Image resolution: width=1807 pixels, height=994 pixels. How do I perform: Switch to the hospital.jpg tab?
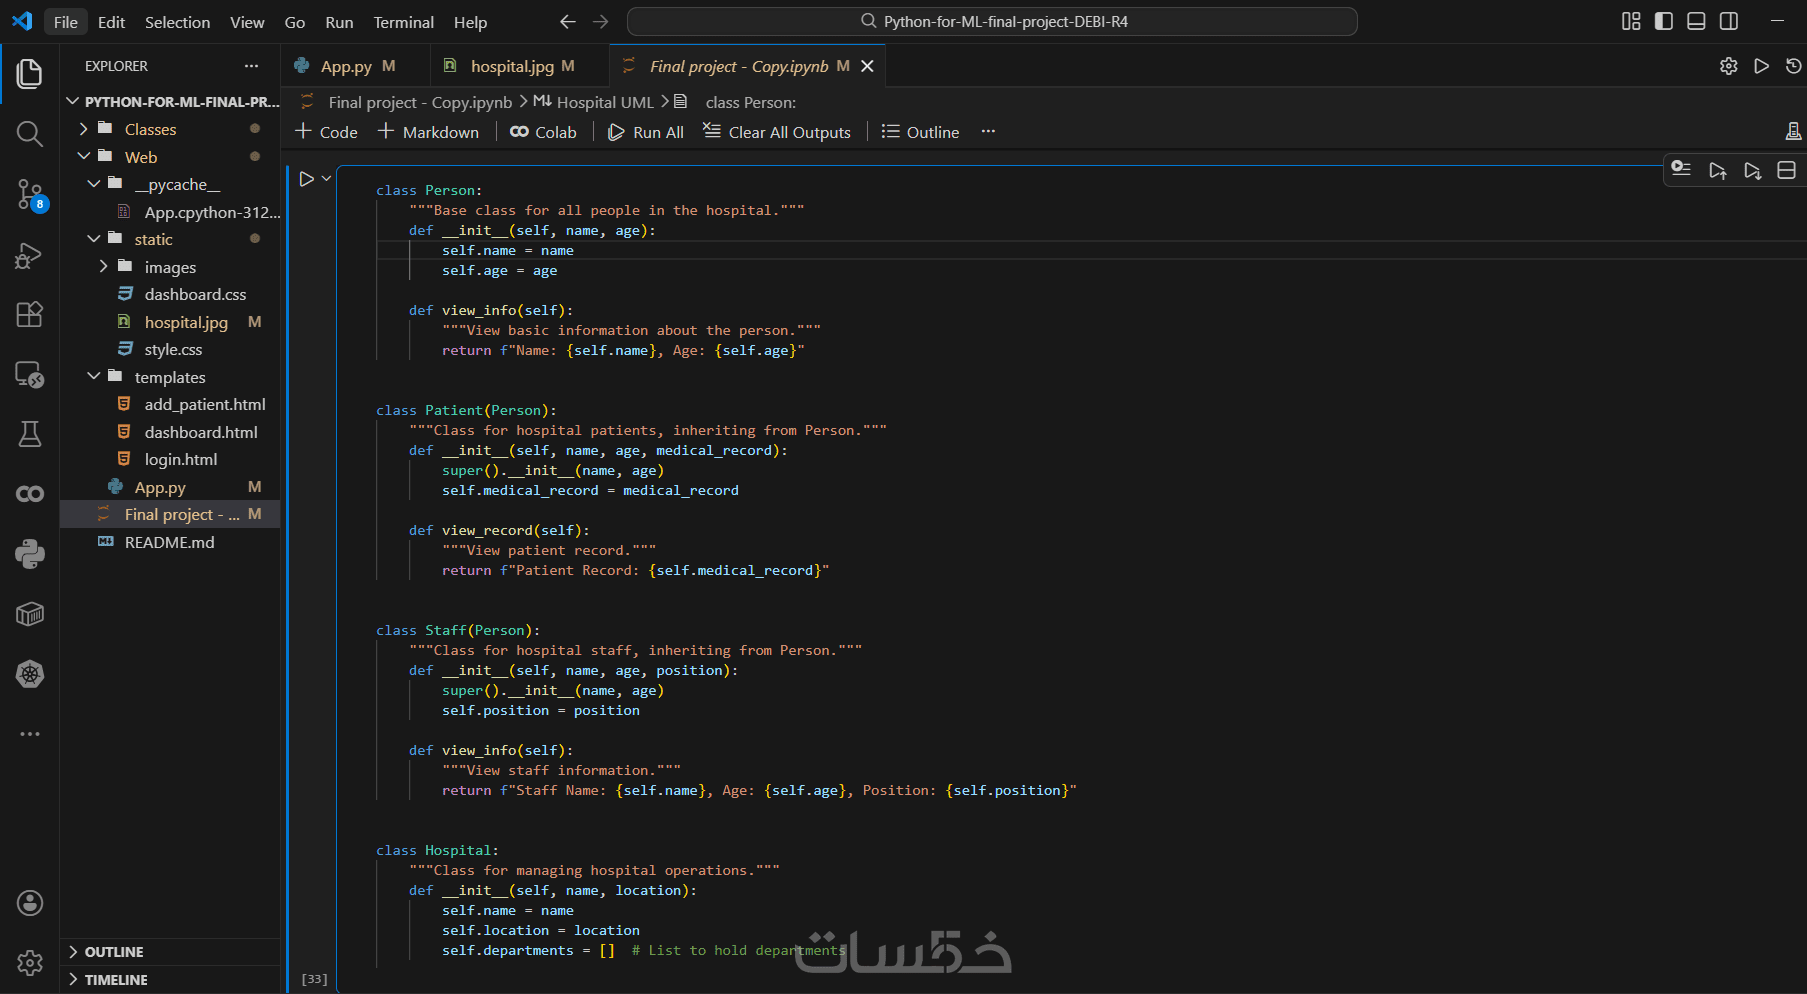point(511,66)
